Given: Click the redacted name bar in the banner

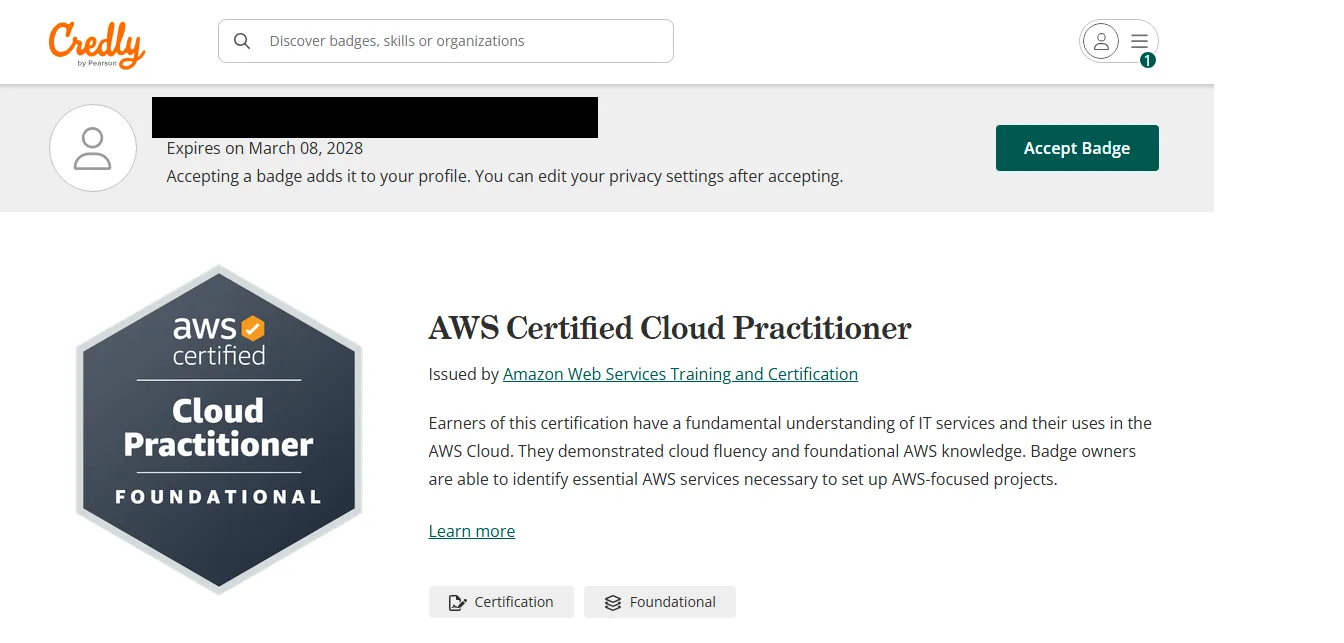Looking at the screenshot, I should click(x=375, y=117).
